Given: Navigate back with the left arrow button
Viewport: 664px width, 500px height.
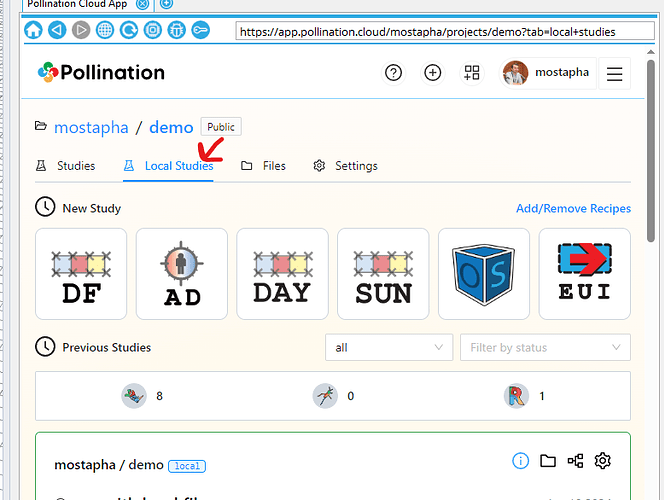Looking at the screenshot, I should tap(57, 30).
